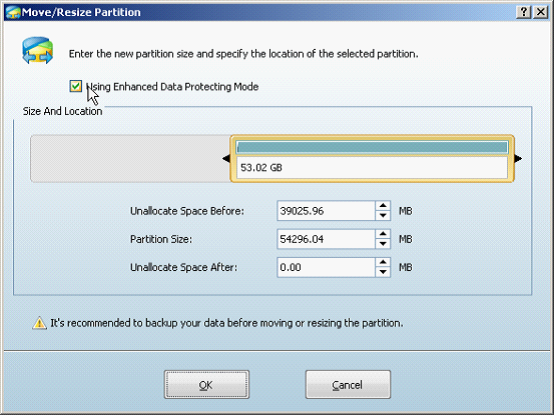Open the question mark help button
This screenshot has height=416, width=554.
[524, 12]
